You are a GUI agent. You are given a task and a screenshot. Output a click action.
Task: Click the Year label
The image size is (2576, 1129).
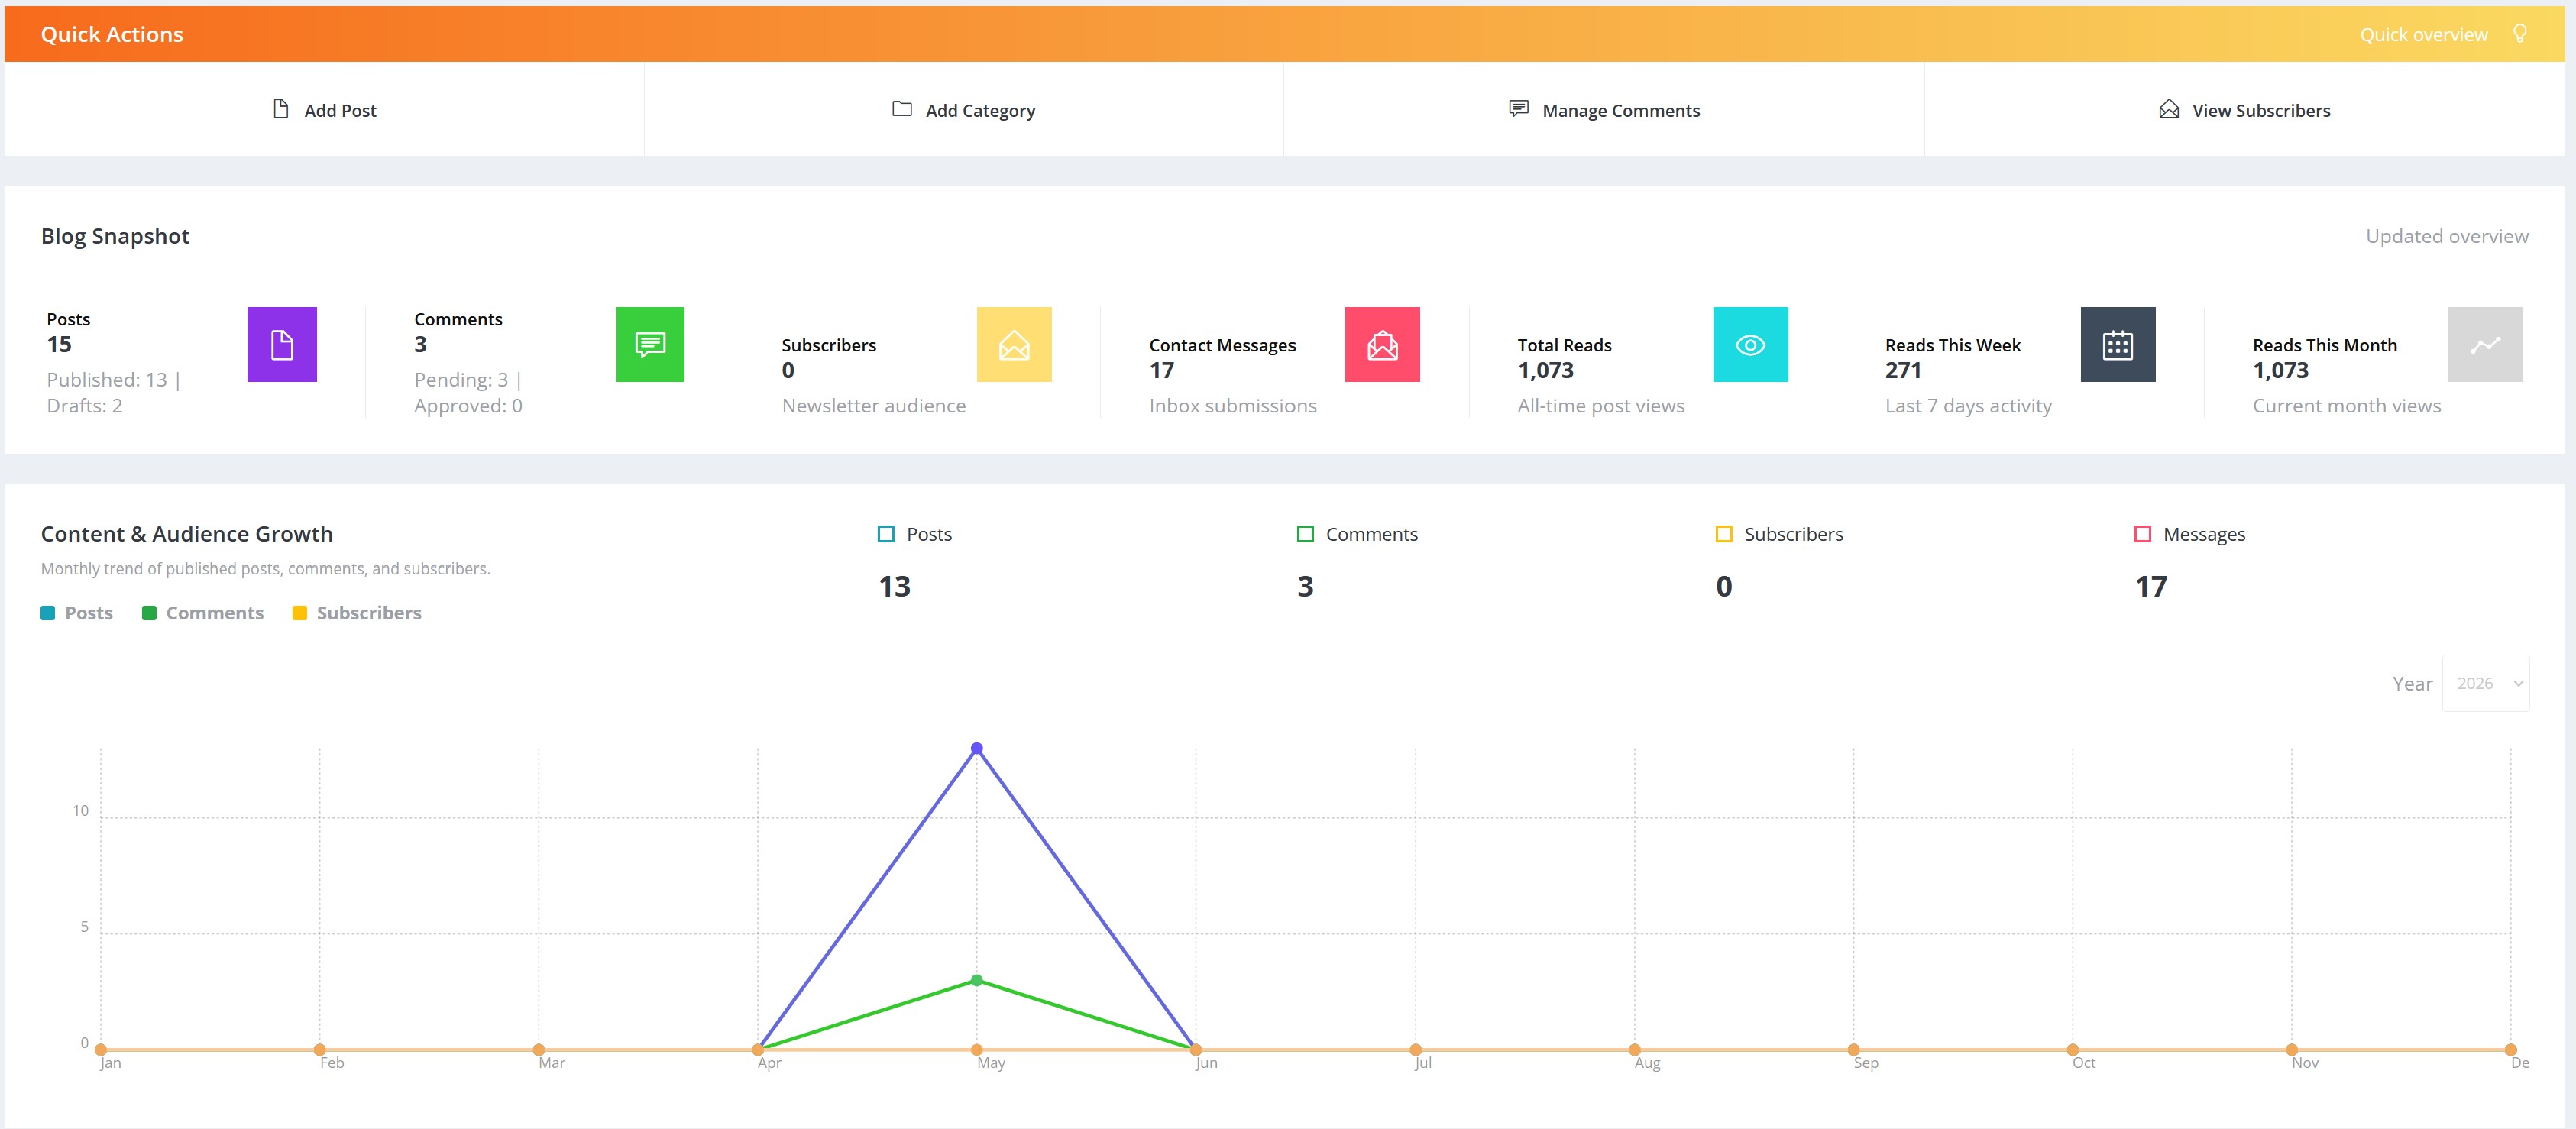pos(2412,684)
